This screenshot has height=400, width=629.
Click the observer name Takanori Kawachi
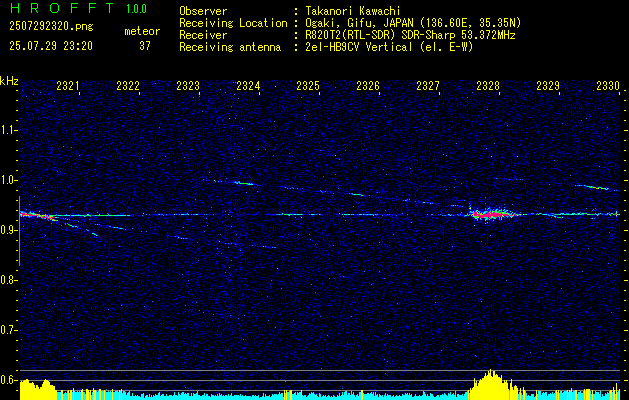353,11
